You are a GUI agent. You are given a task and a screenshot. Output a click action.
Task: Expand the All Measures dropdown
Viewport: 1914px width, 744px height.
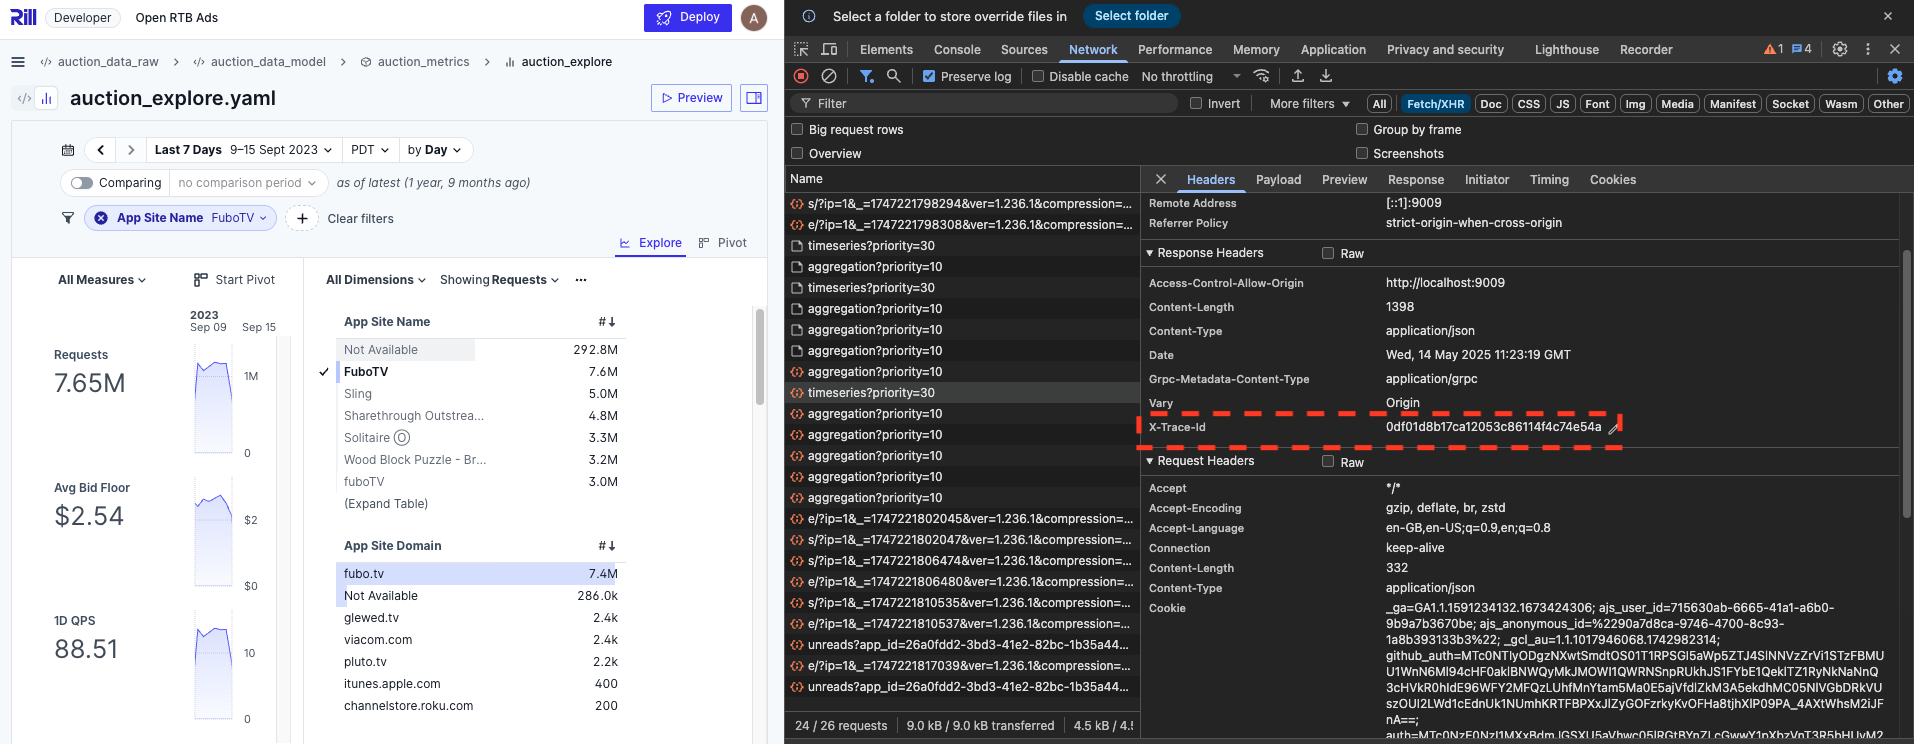coord(102,280)
